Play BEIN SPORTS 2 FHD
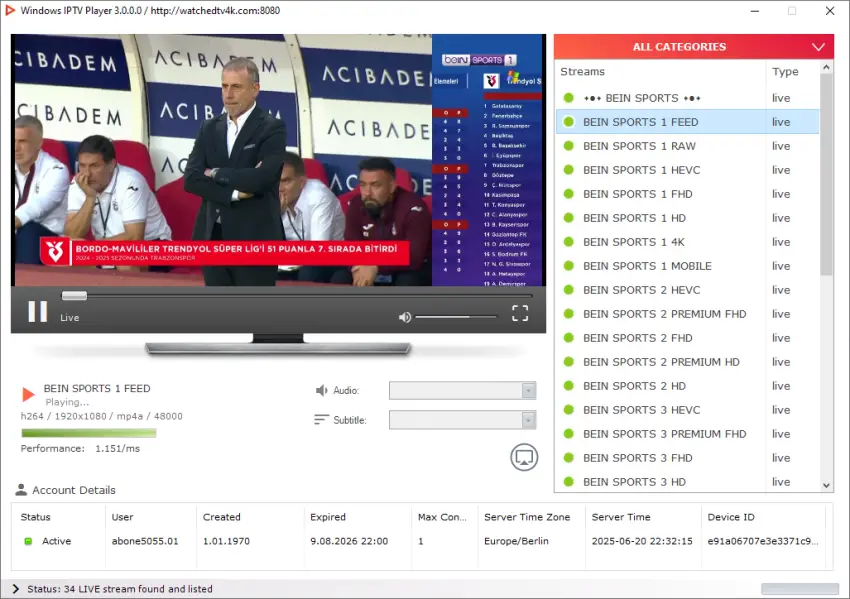The width and height of the screenshot is (850, 599). pyautogui.click(x=687, y=338)
